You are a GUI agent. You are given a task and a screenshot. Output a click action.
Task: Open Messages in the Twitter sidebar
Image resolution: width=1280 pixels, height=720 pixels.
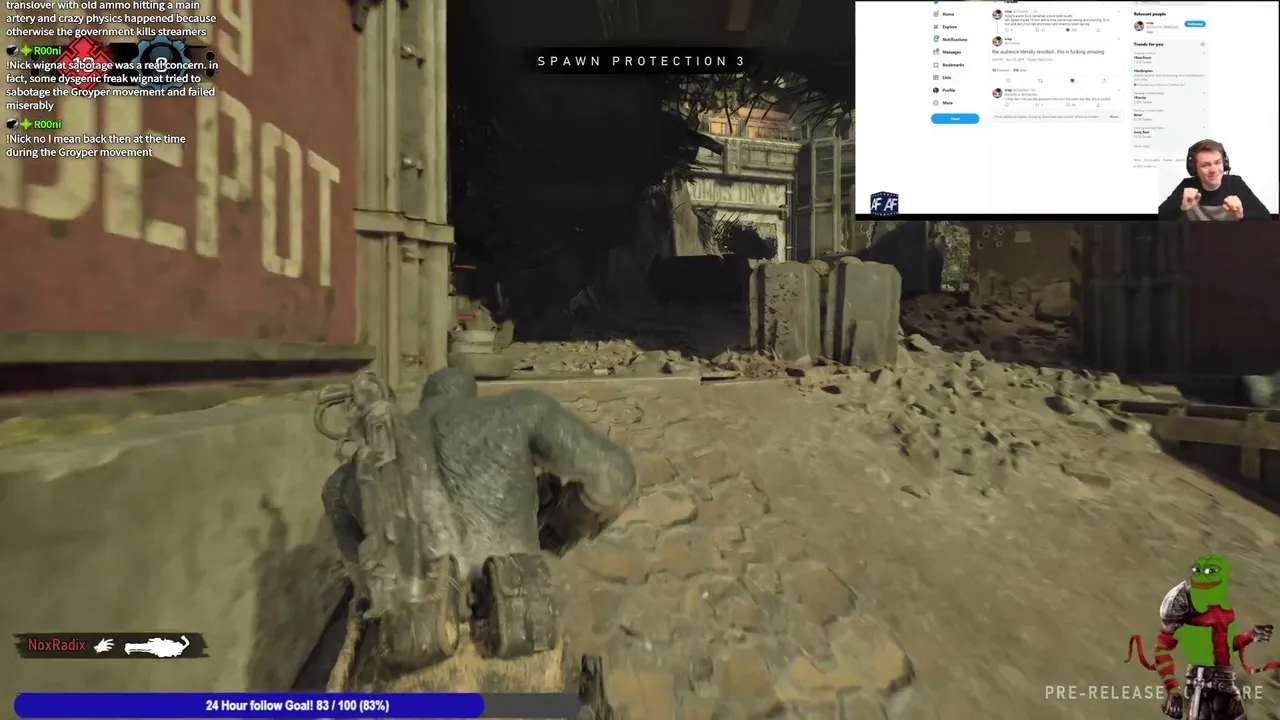tap(947, 52)
